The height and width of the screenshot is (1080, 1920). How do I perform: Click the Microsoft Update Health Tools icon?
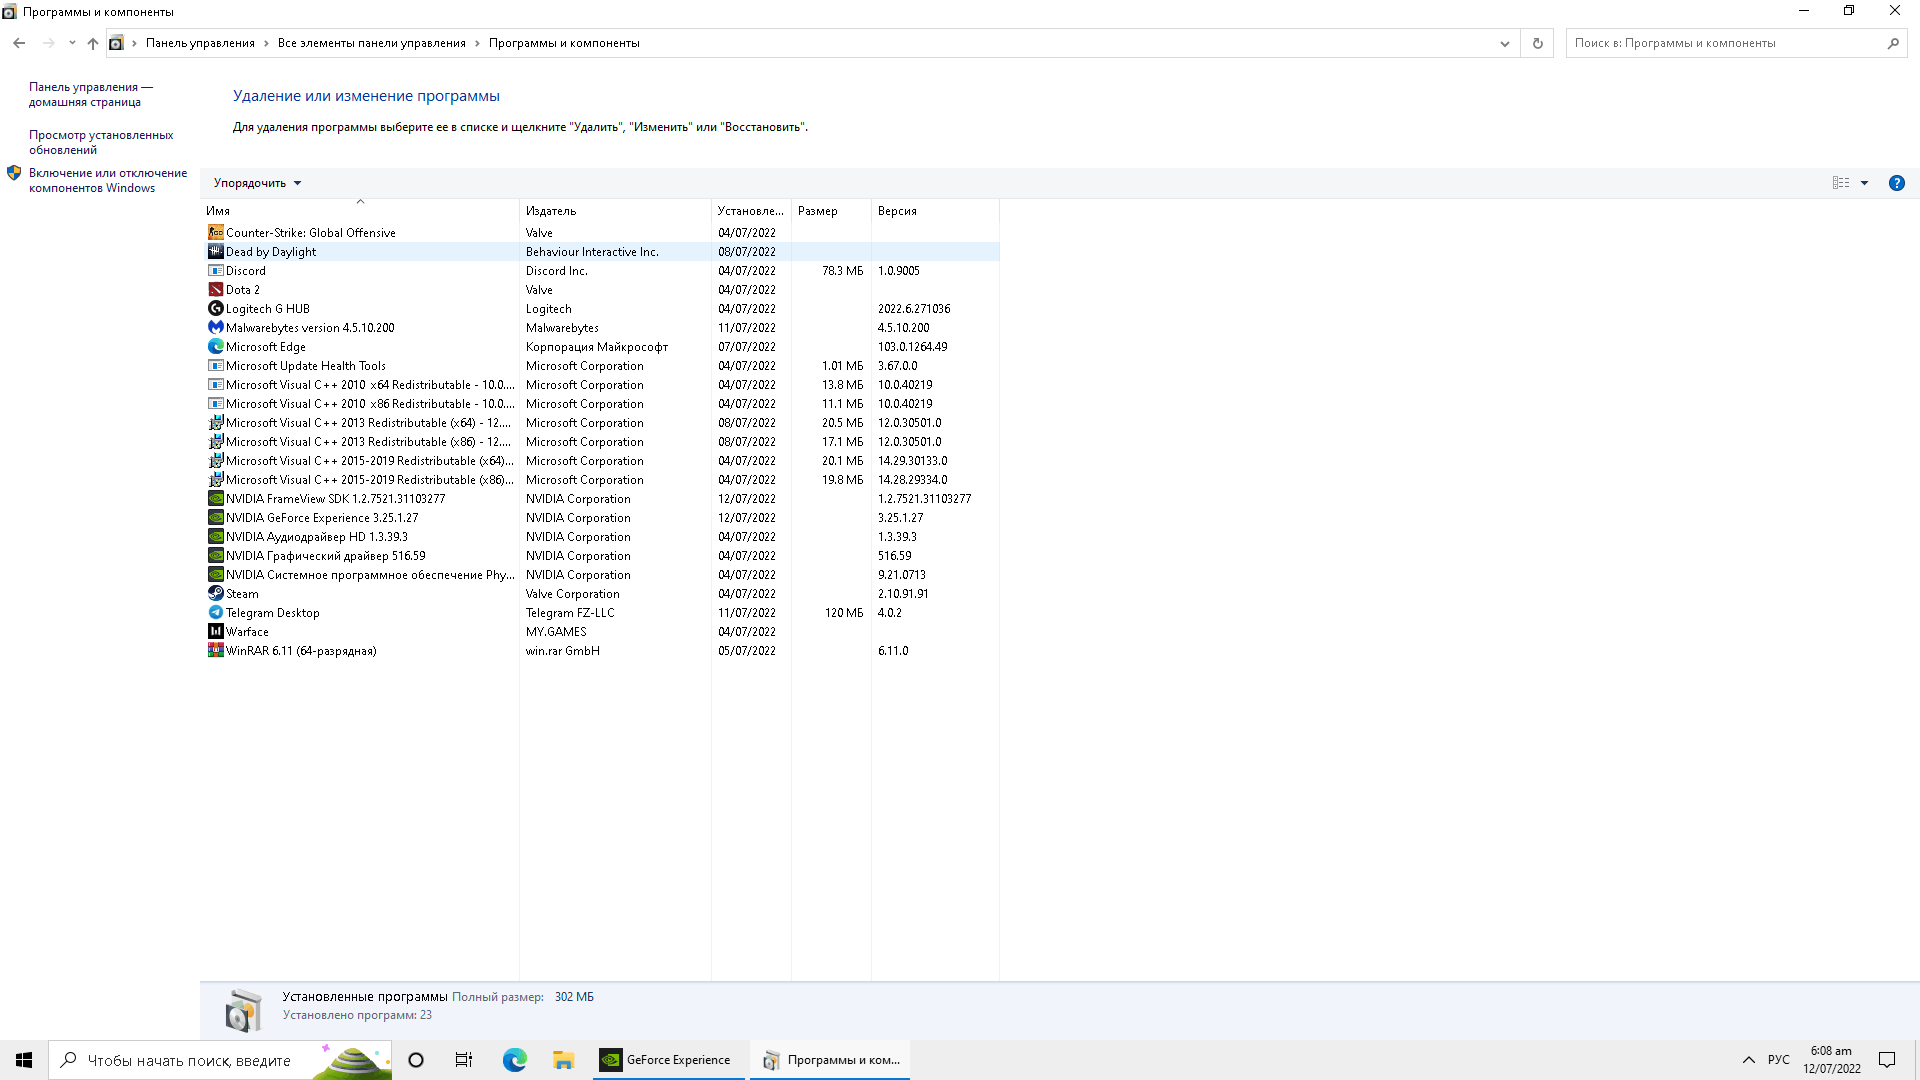tap(215, 365)
